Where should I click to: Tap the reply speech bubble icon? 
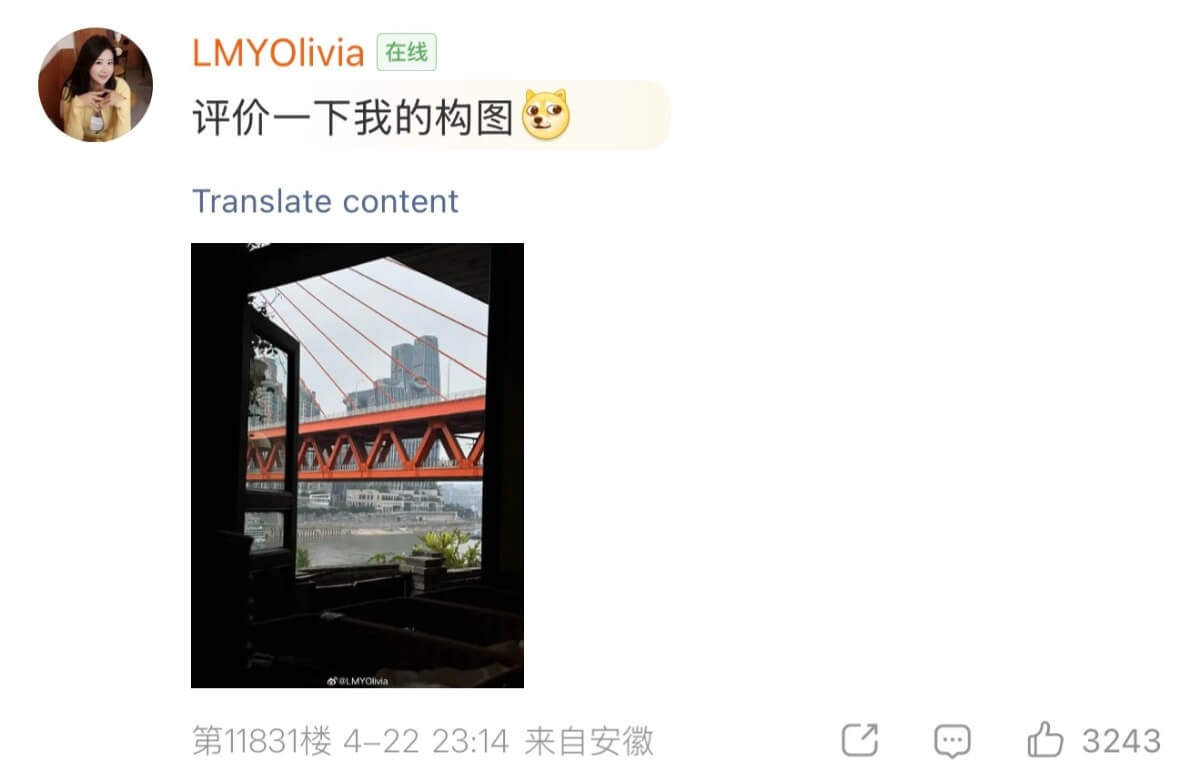click(952, 741)
